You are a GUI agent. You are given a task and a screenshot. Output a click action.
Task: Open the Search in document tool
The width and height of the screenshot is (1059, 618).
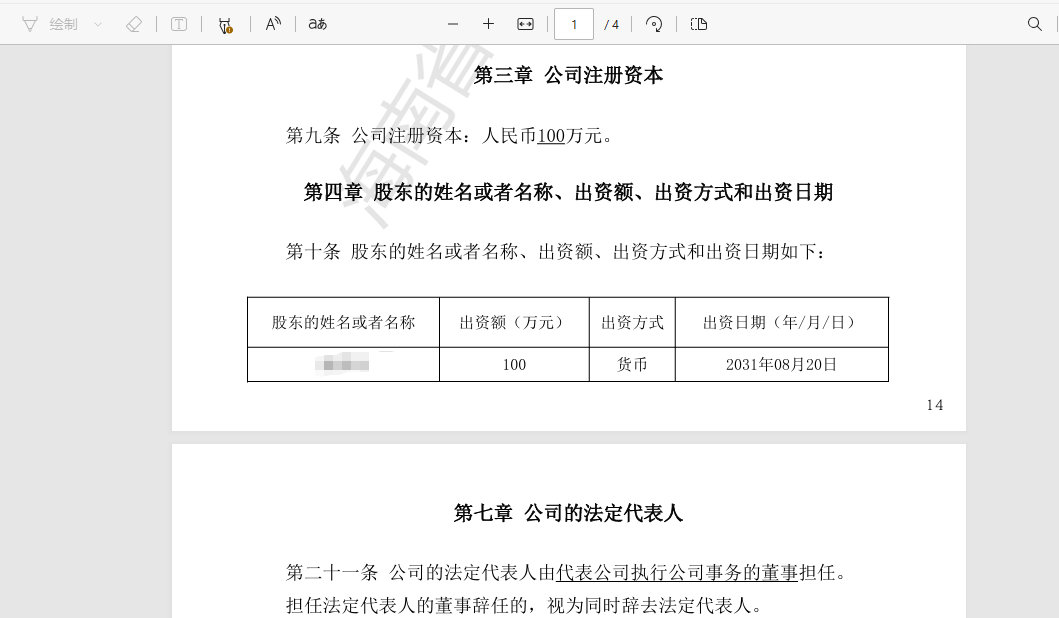(x=1034, y=24)
